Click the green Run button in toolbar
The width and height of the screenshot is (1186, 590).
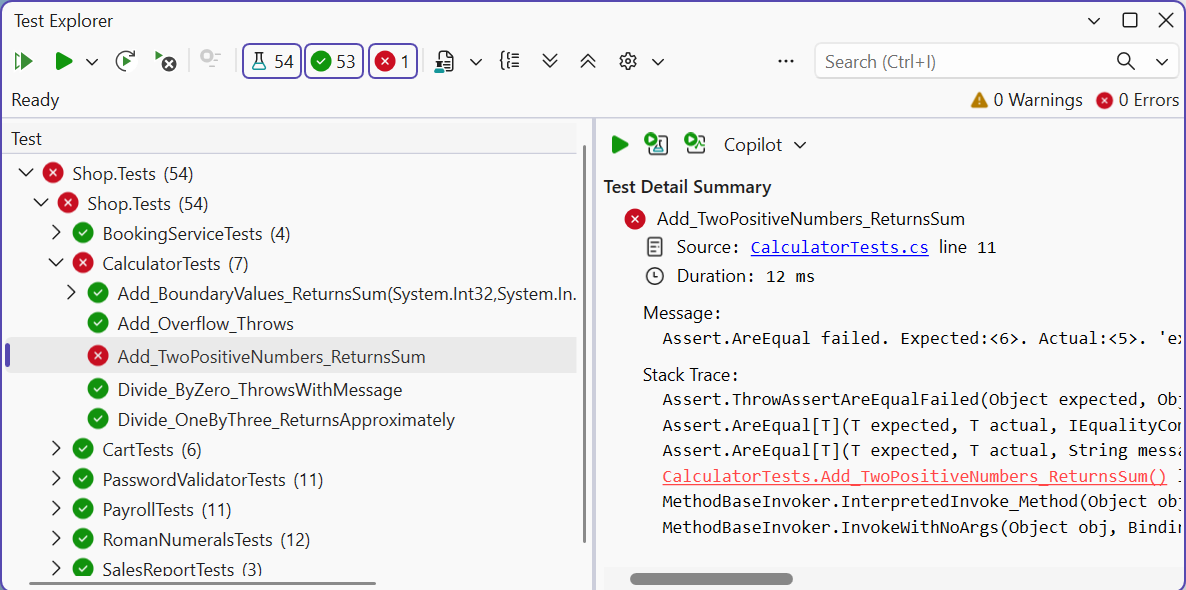tap(64, 61)
